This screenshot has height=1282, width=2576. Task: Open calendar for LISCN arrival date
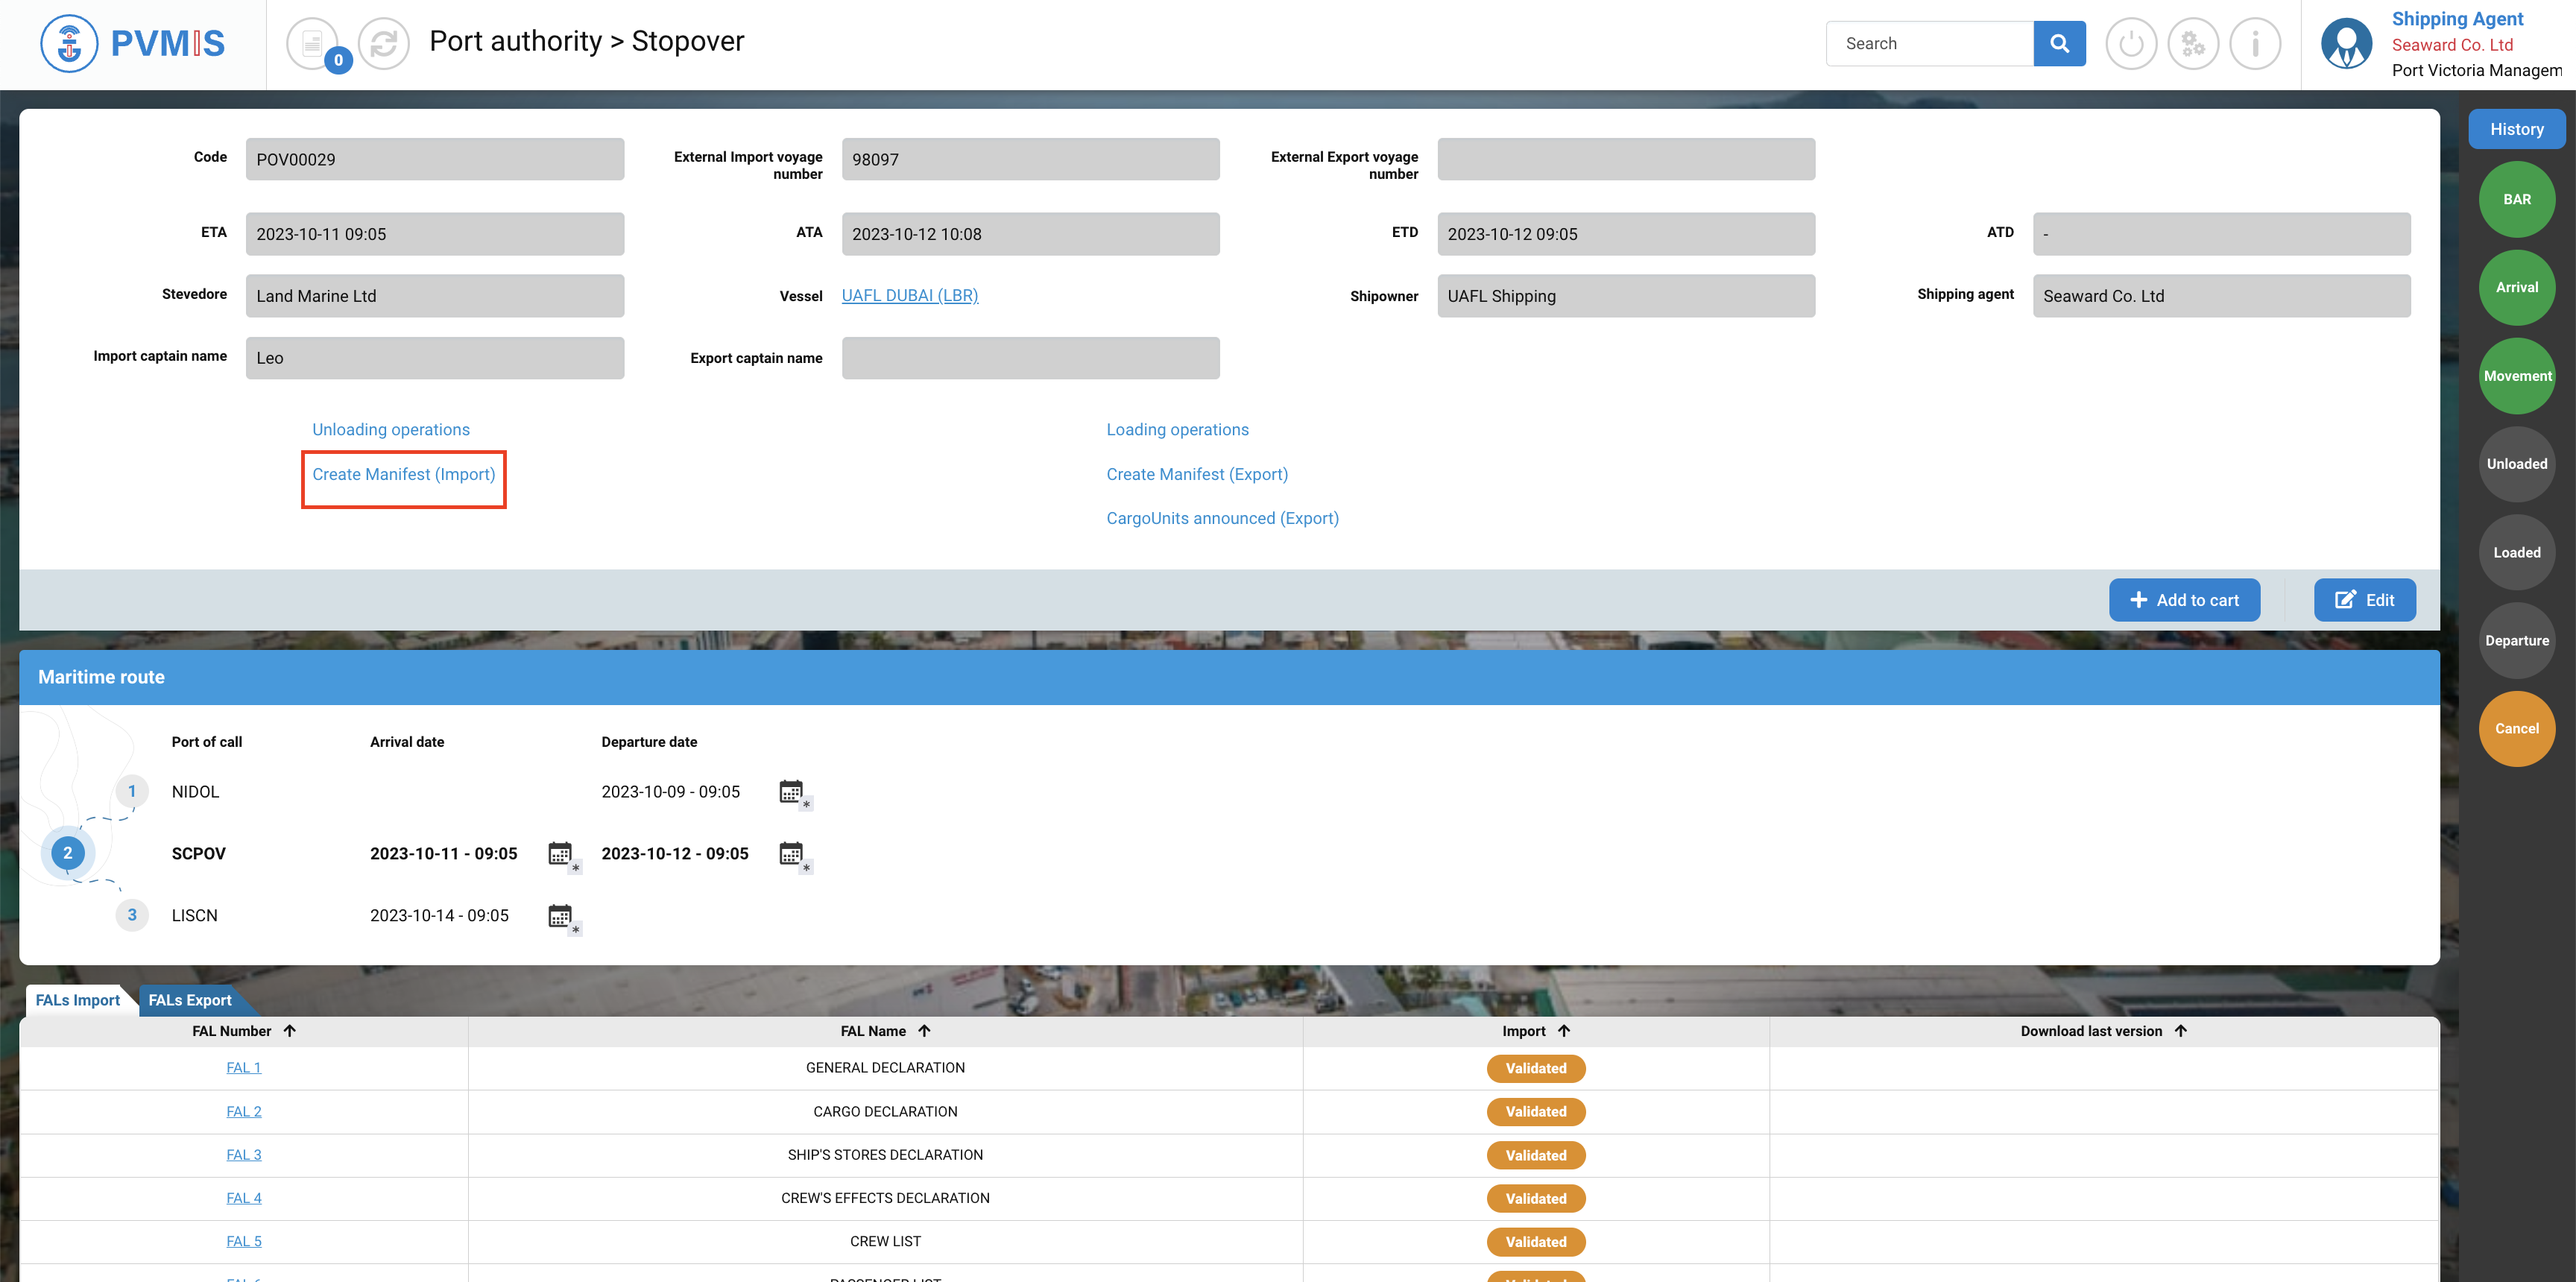coord(560,916)
